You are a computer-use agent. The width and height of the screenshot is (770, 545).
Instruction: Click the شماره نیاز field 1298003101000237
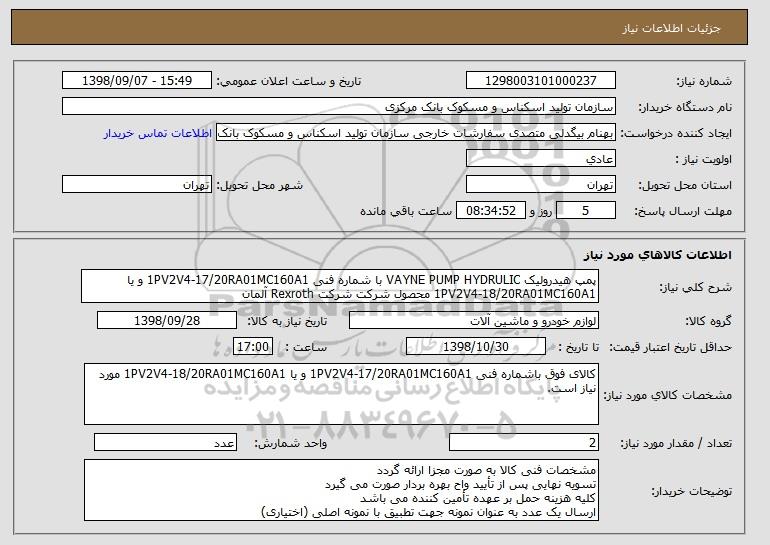click(x=541, y=81)
